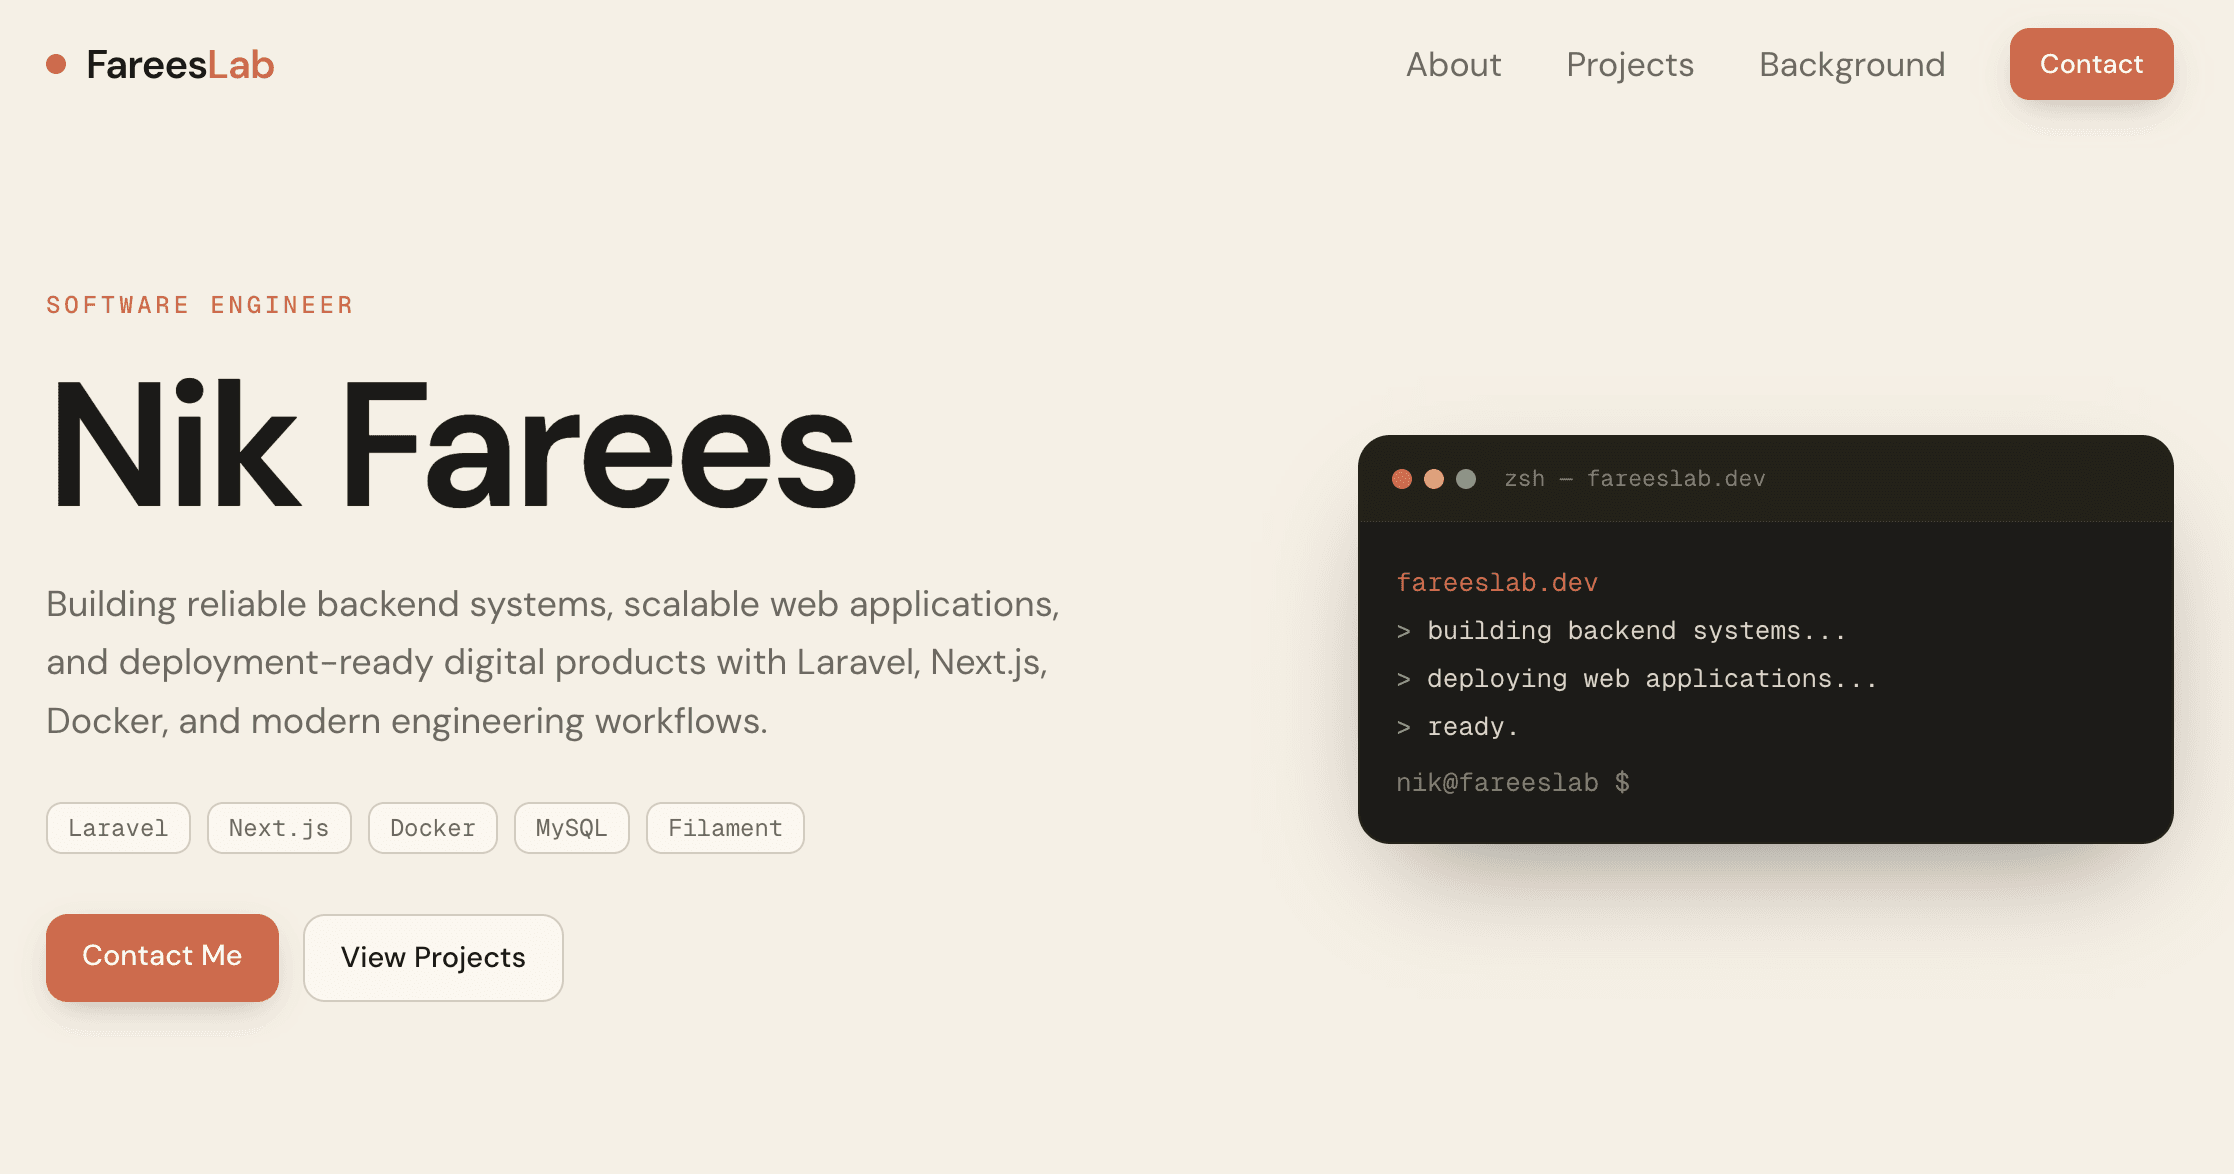Open the Projects nav link
Viewport: 2234px width, 1174px height.
[1630, 64]
